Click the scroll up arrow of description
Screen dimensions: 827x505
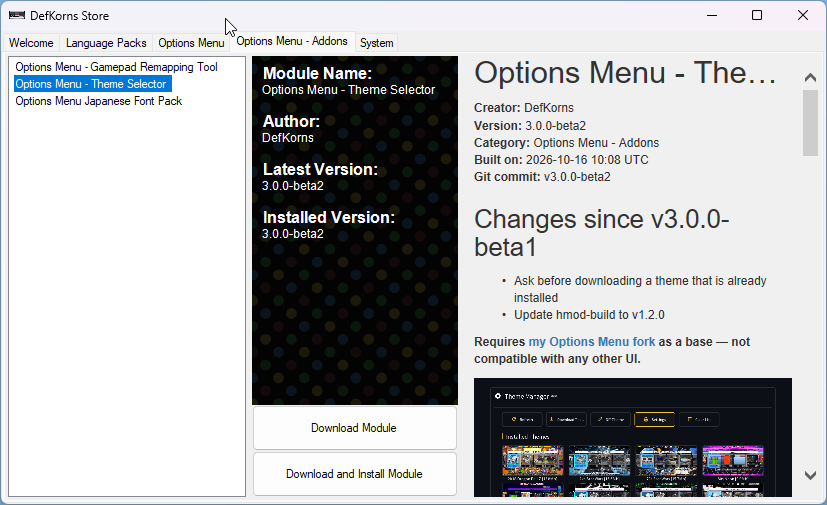point(810,78)
